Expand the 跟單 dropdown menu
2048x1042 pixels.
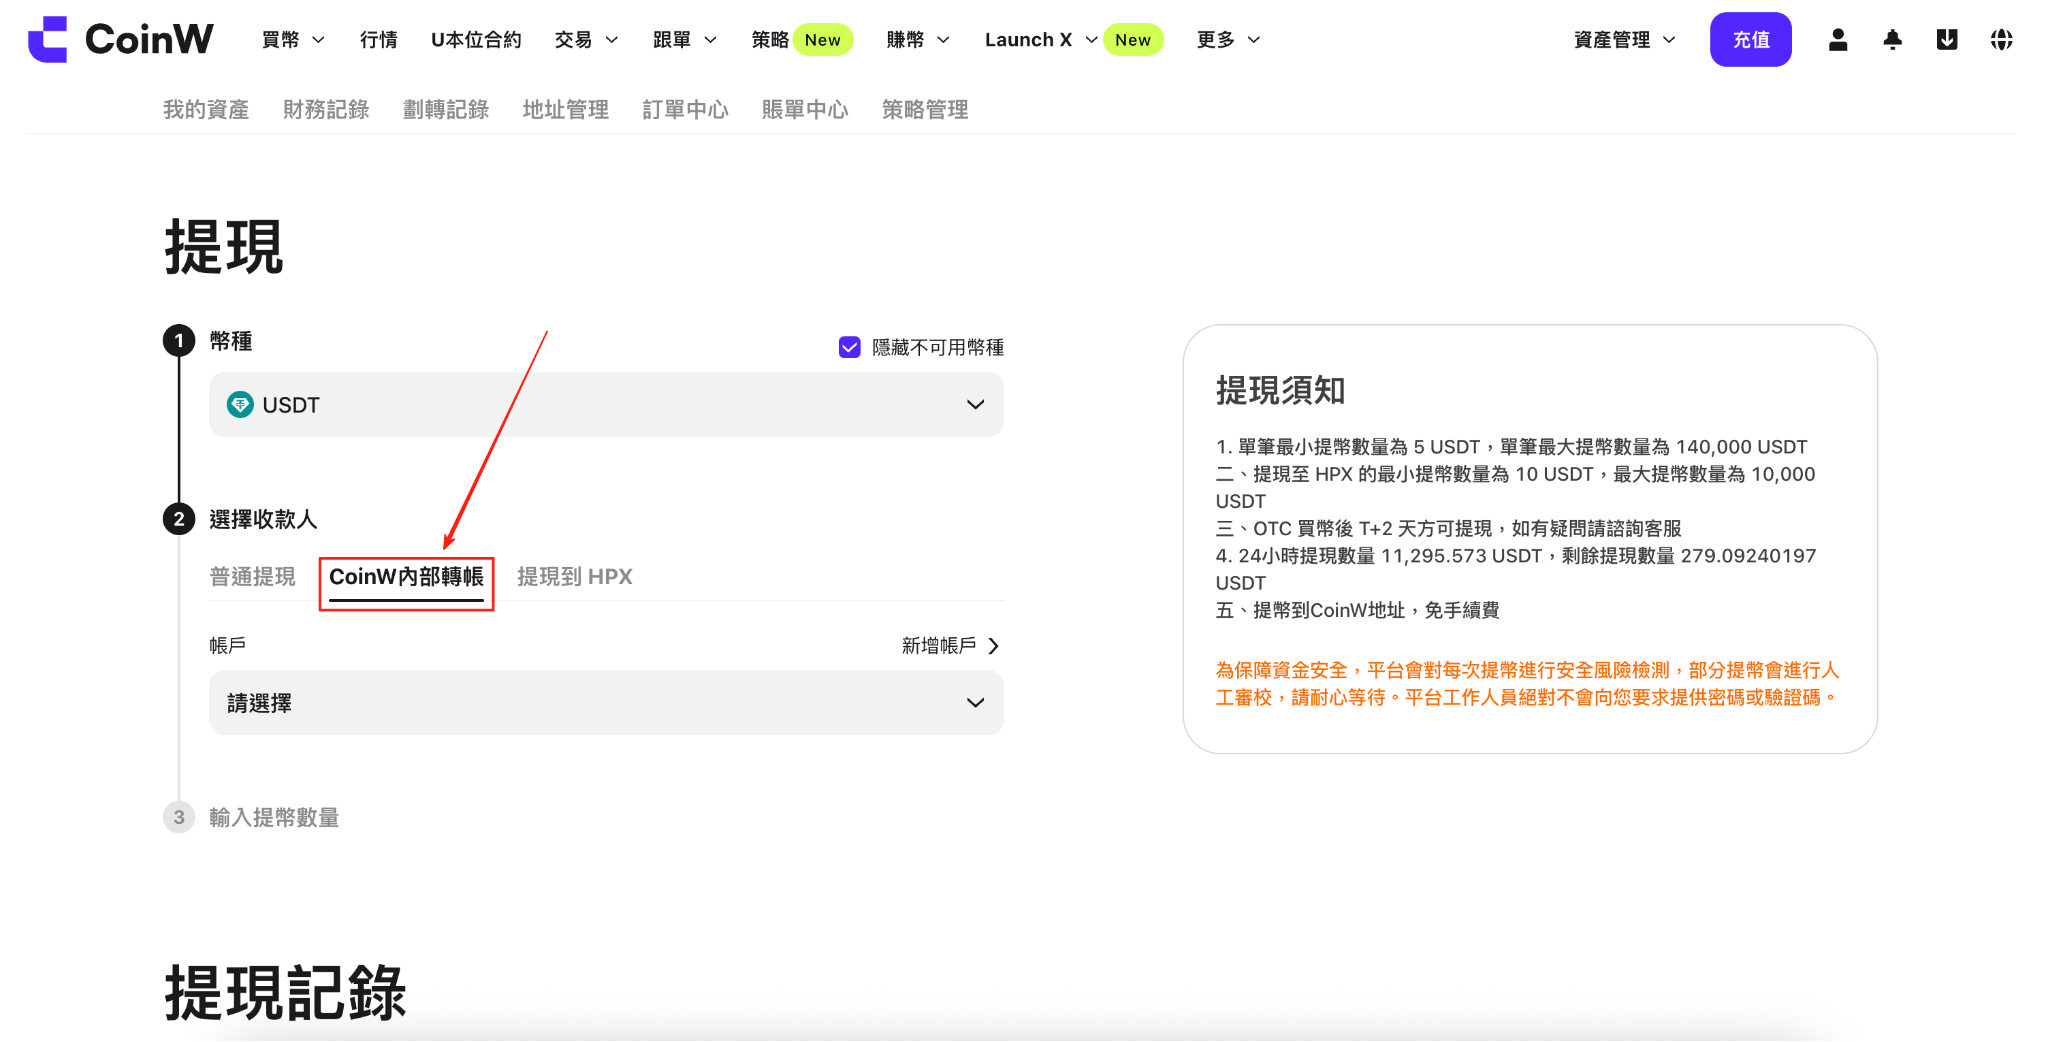pos(685,40)
